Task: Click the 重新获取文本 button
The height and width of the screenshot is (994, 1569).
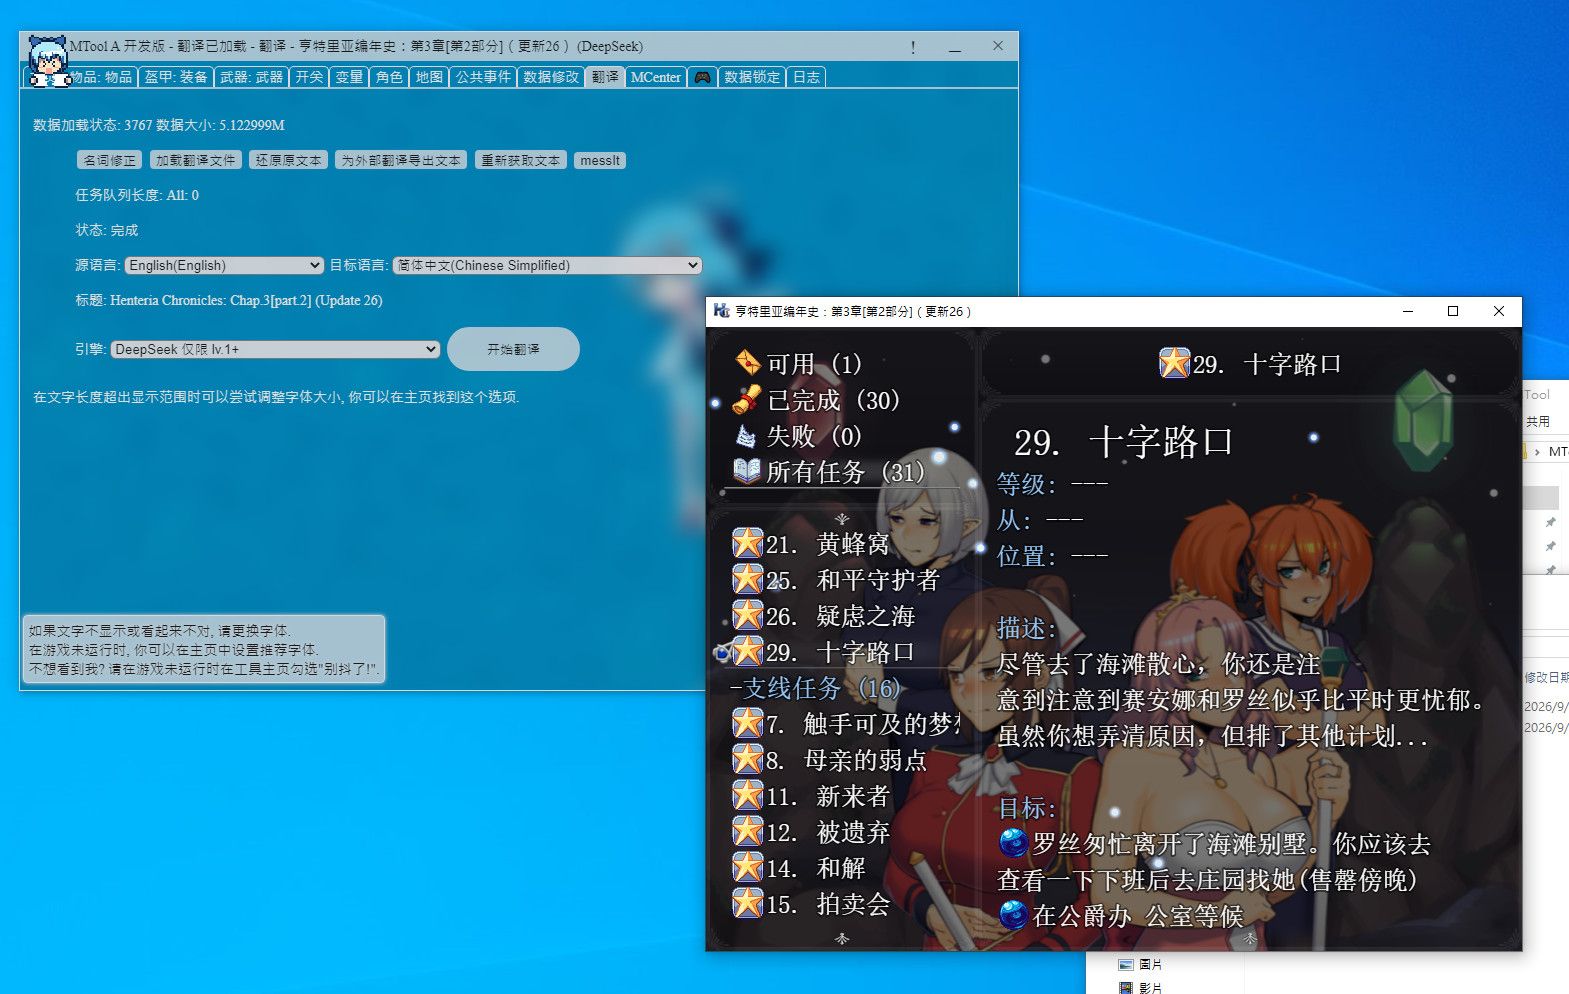Action: click(x=521, y=160)
